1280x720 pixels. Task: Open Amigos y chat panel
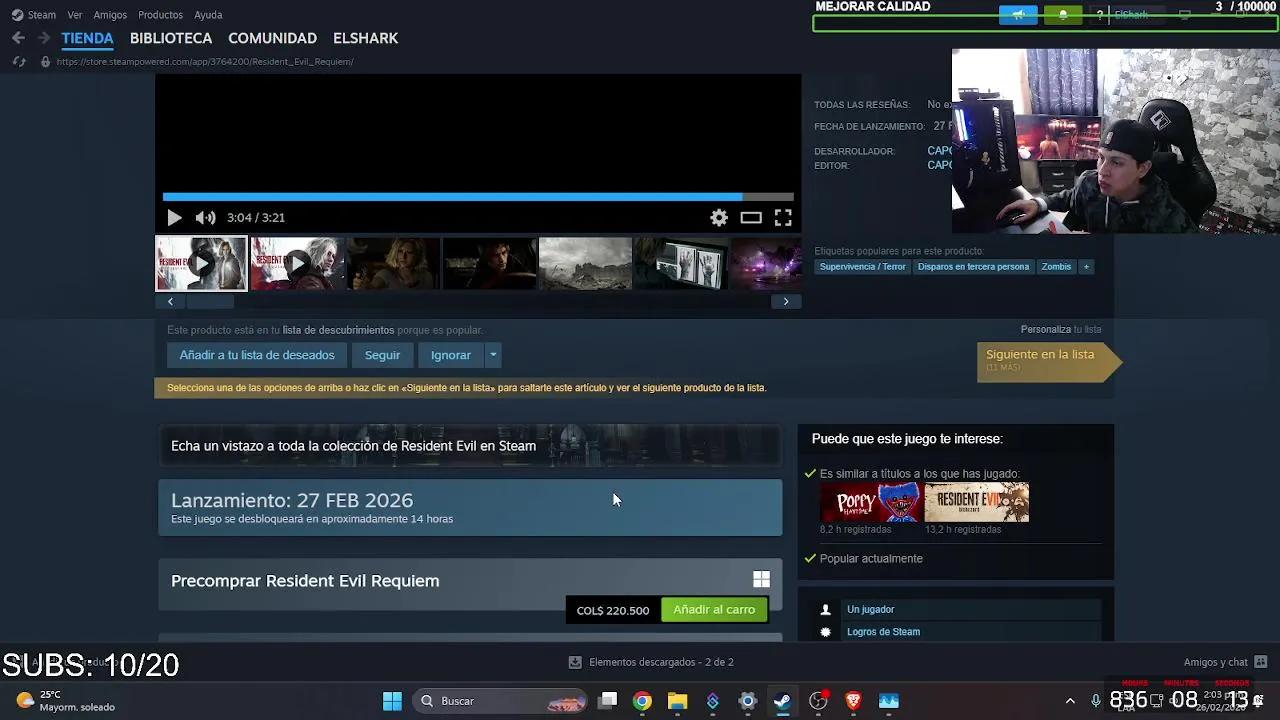click(x=1225, y=662)
